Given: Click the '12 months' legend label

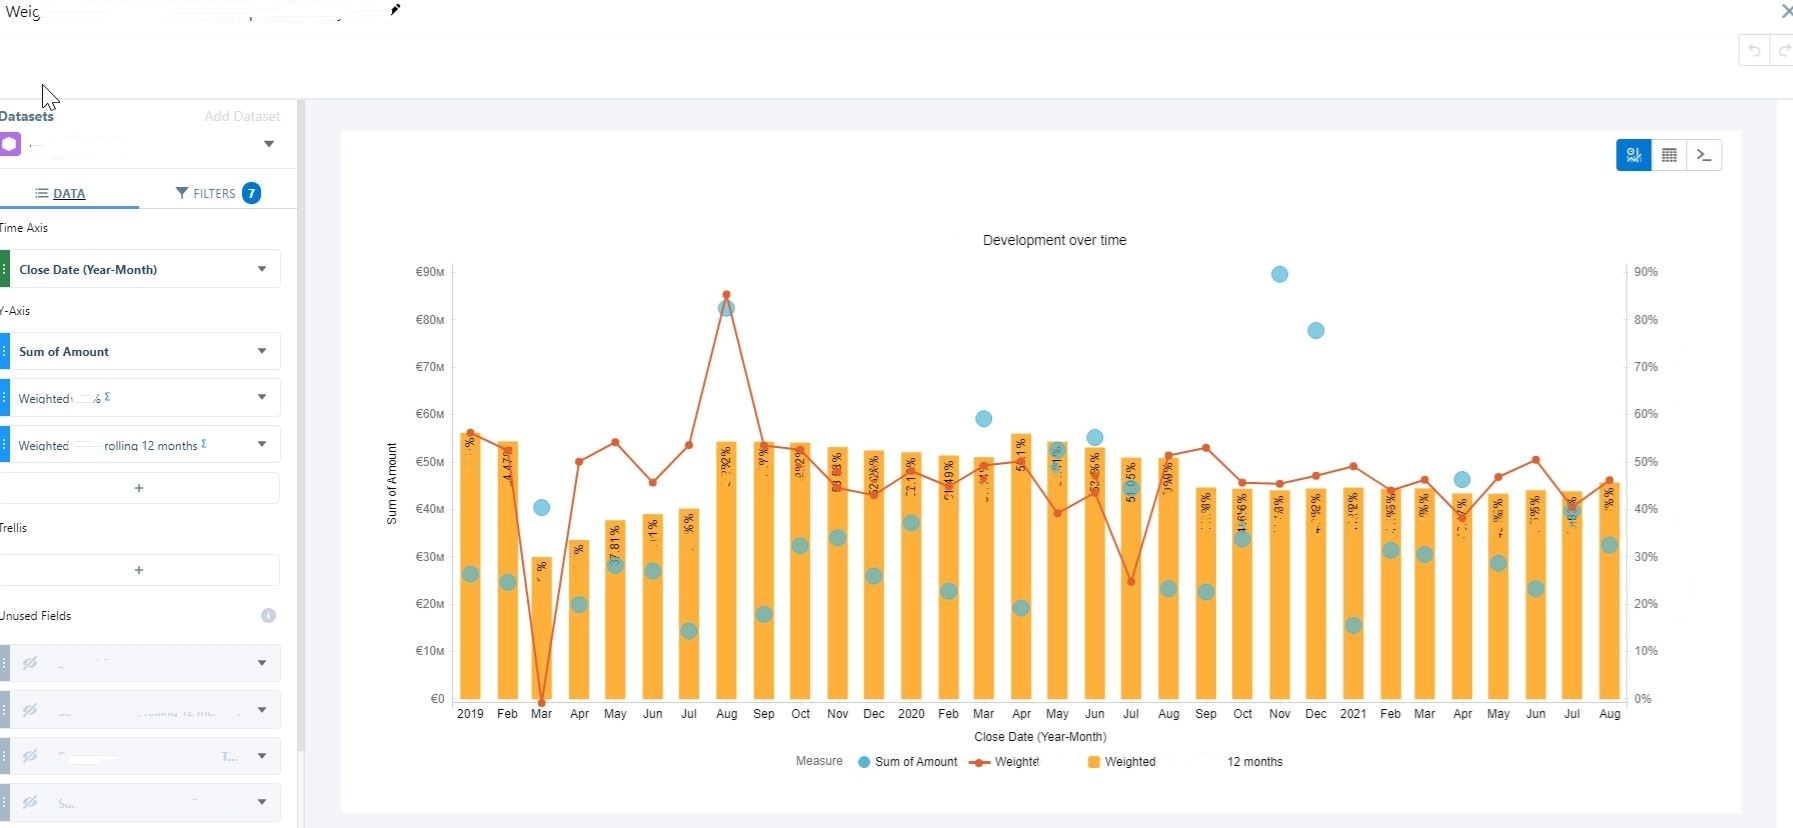Looking at the screenshot, I should pyautogui.click(x=1255, y=762).
